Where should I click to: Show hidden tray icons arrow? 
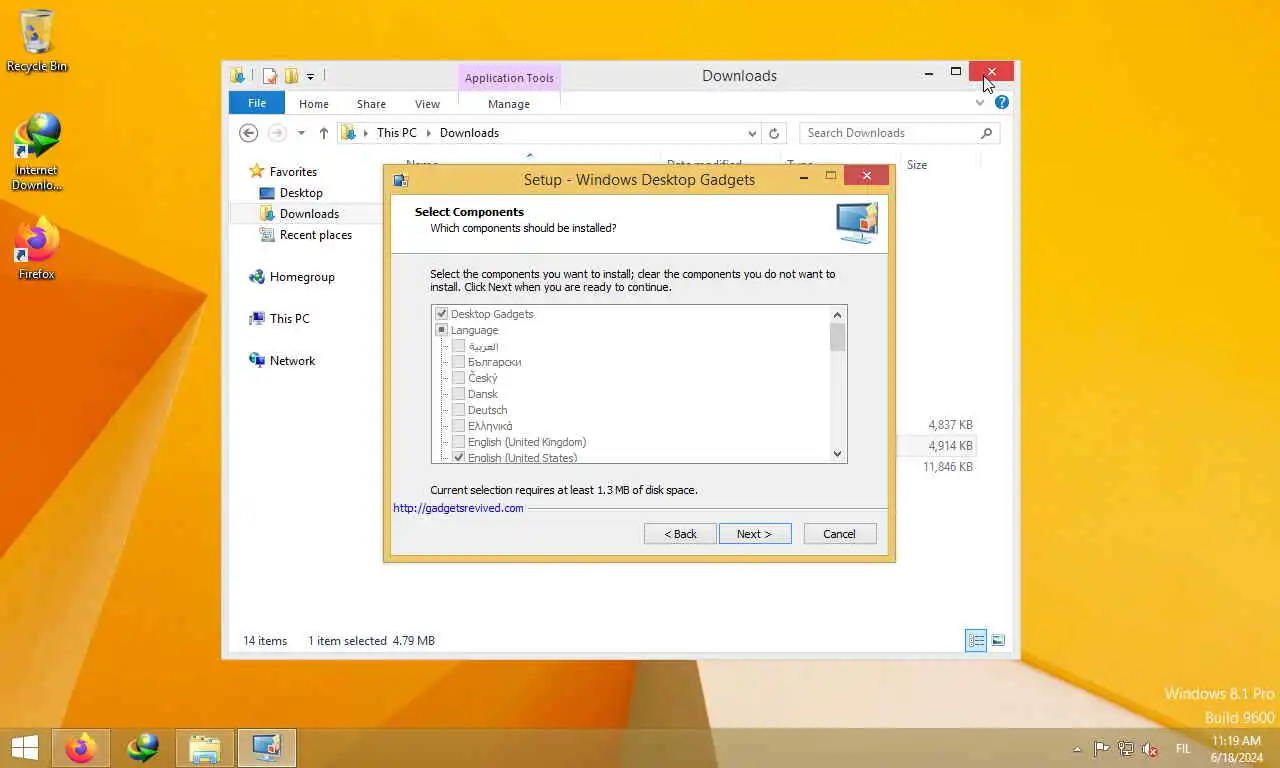(1077, 749)
